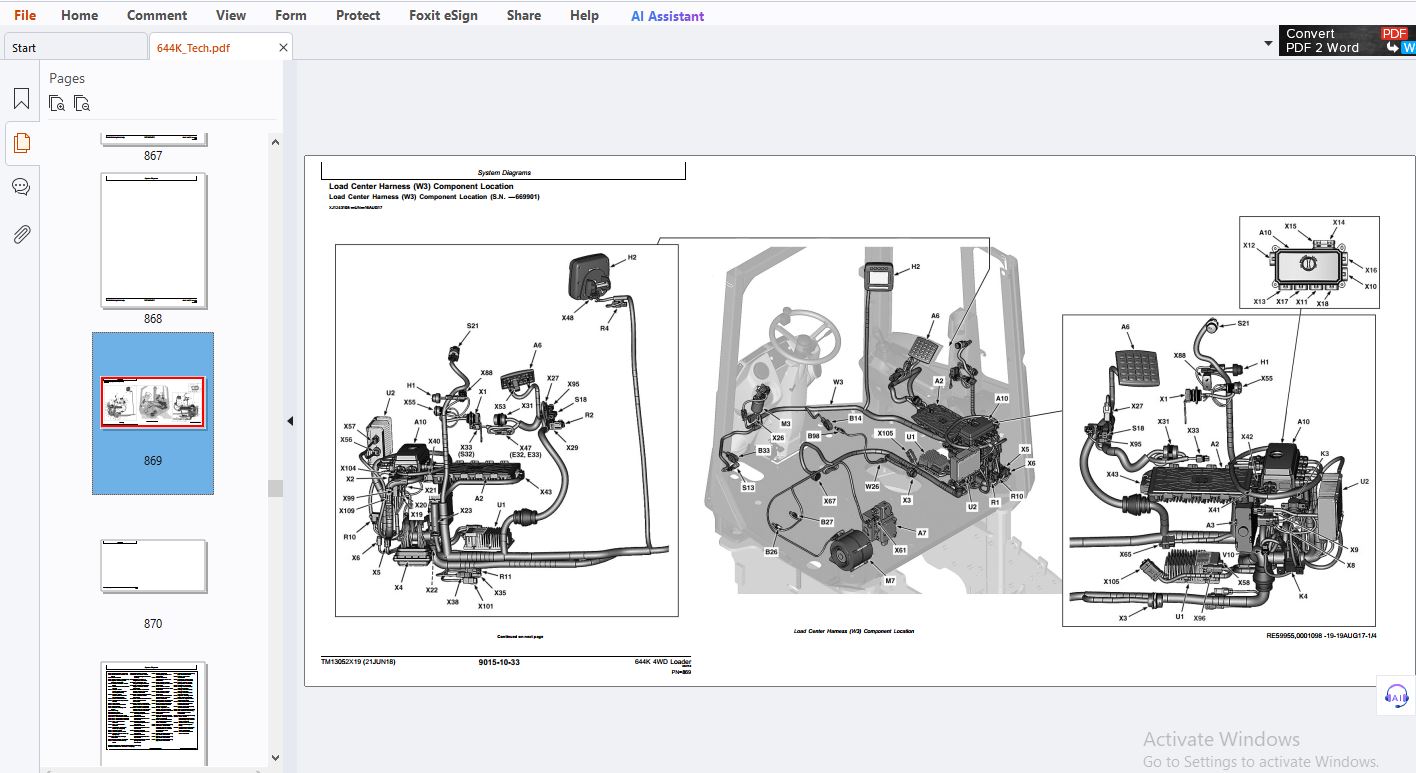Open the Protect menu
Screen dimensions: 1416x773
pos(358,15)
